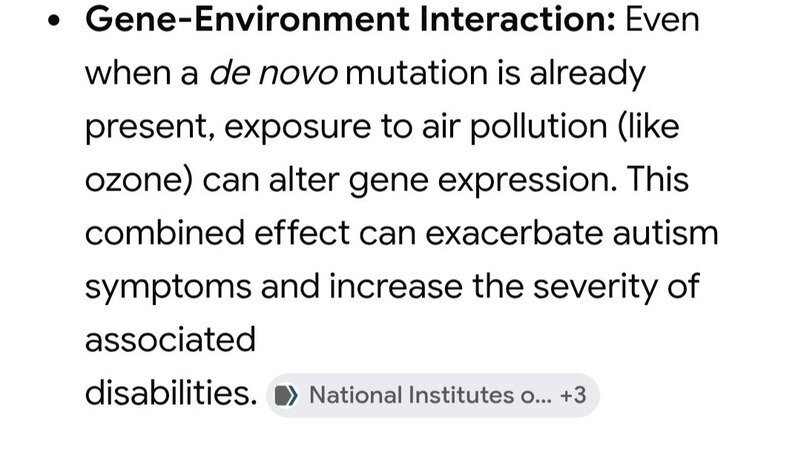Screen dimensions: 800x450
Task: Expand the +3 additional sources count
Action: tap(573, 395)
